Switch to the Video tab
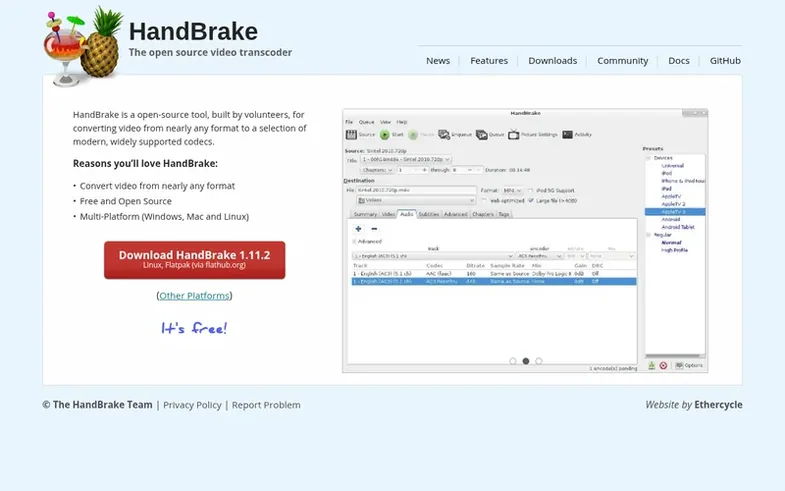The width and height of the screenshot is (785, 491). [388, 214]
